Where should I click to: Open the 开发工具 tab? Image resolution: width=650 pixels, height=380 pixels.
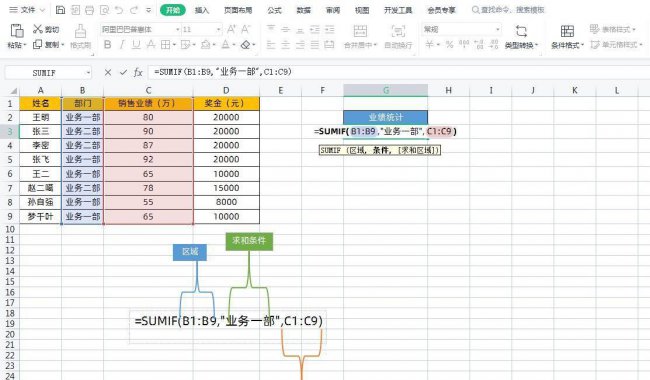(398, 10)
